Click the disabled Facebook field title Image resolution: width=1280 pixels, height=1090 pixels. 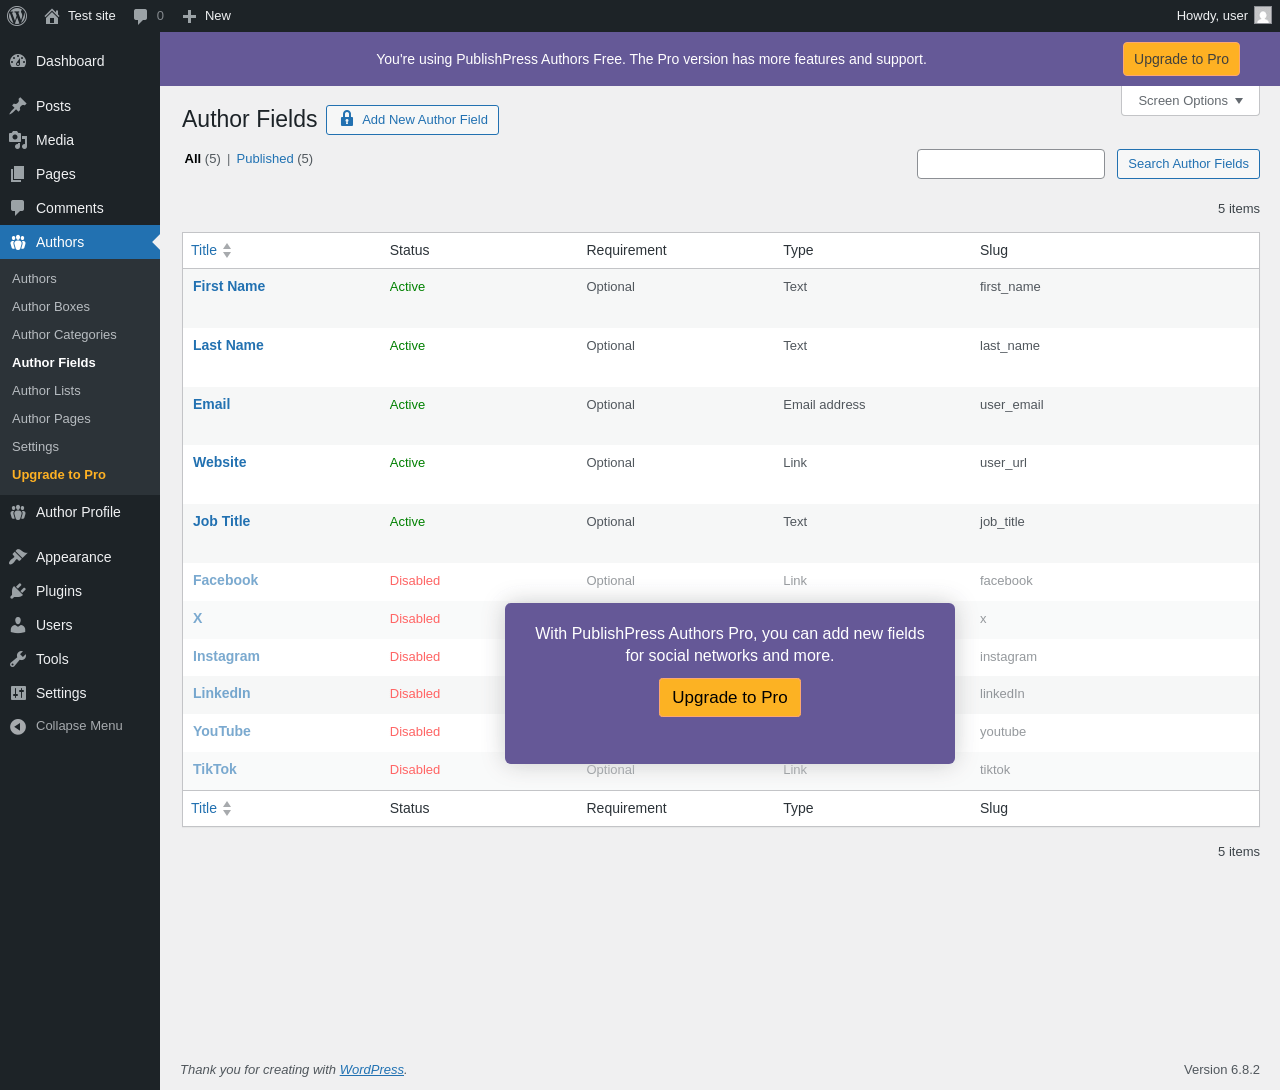[x=225, y=580]
